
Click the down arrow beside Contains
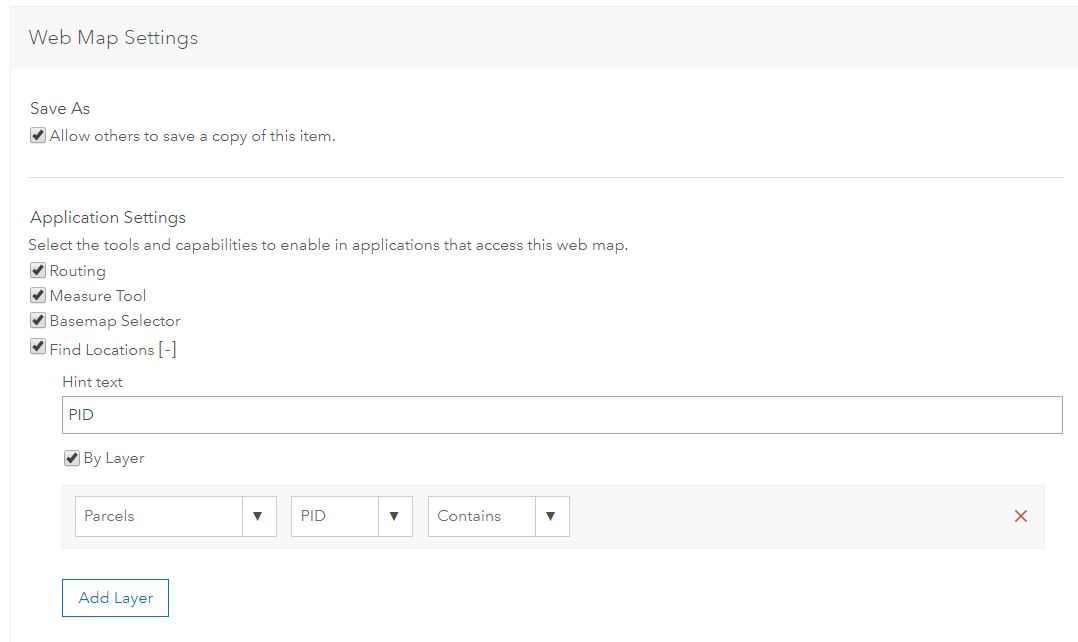click(551, 516)
